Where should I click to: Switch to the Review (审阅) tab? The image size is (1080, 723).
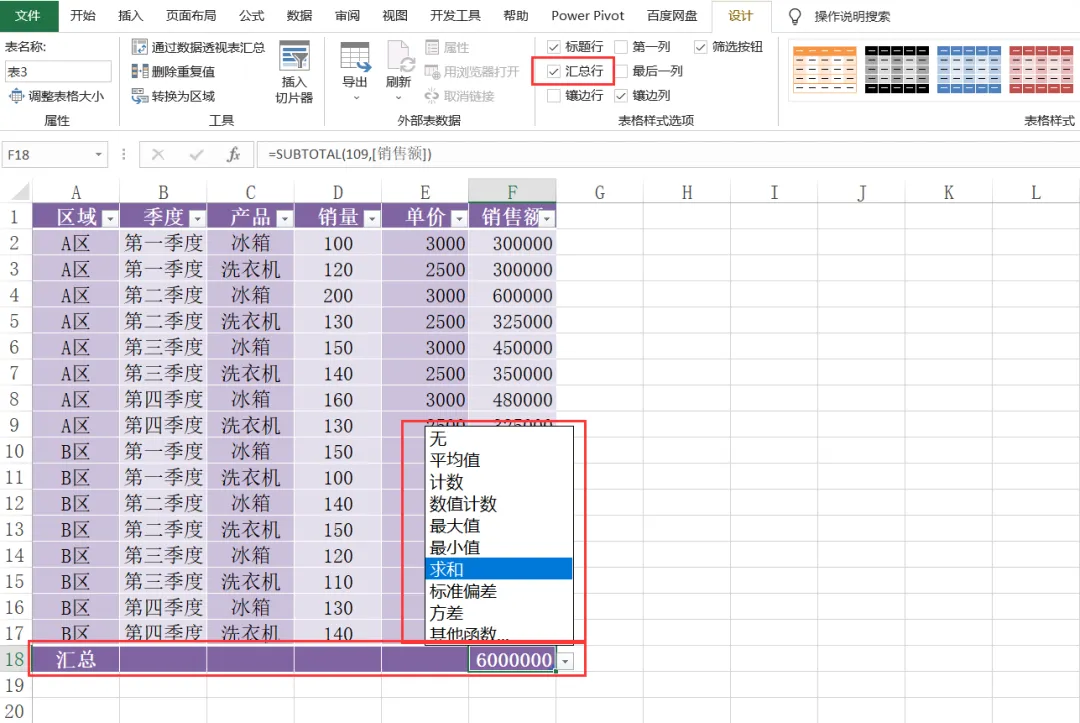(347, 16)
